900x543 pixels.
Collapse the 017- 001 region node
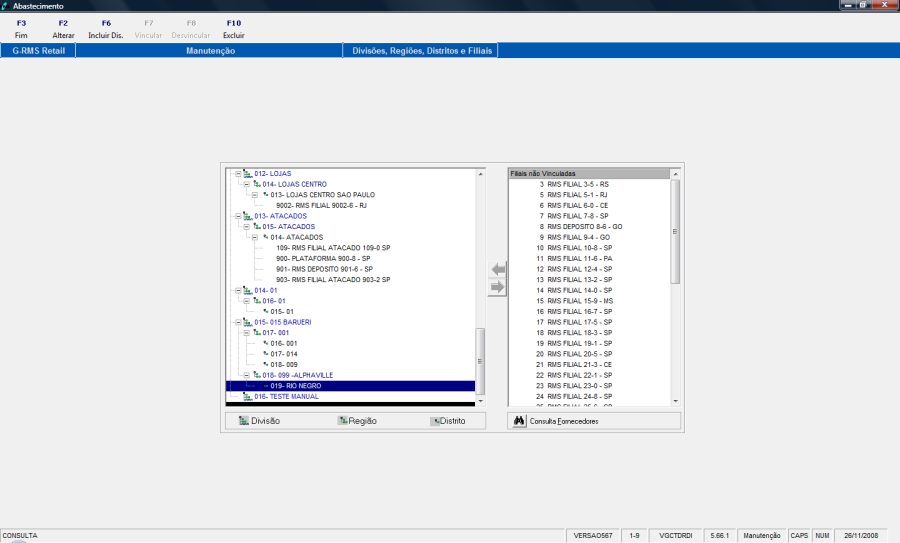point(247,333)
